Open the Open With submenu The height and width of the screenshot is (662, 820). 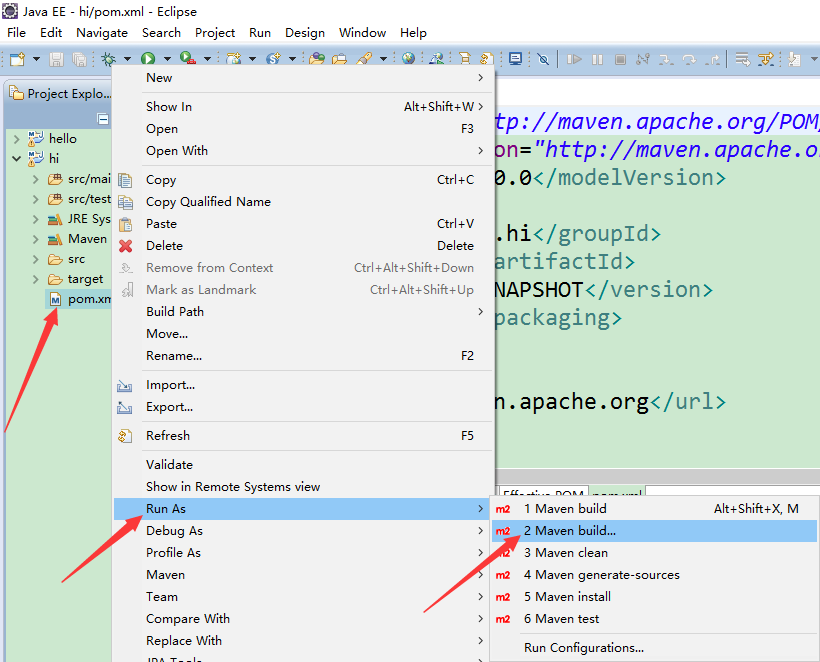(304, 151)
